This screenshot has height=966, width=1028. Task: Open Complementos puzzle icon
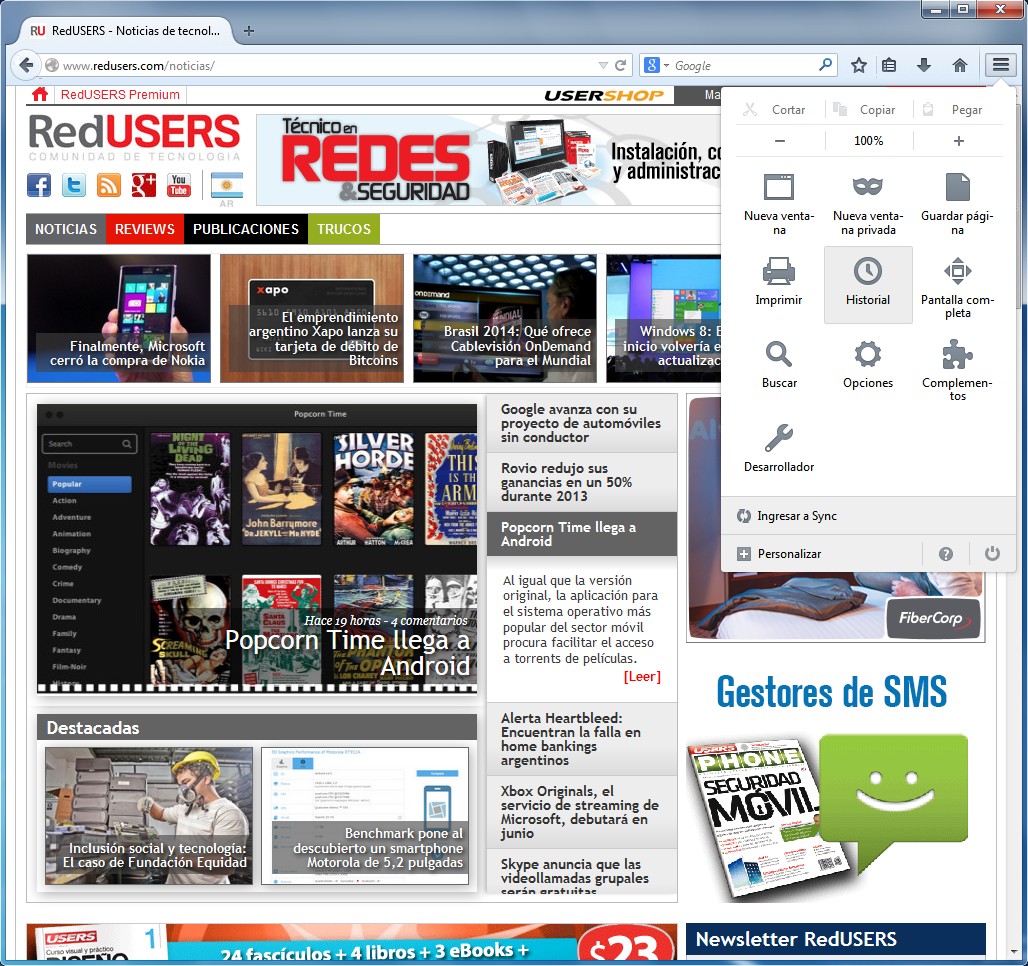coord(957,355)
